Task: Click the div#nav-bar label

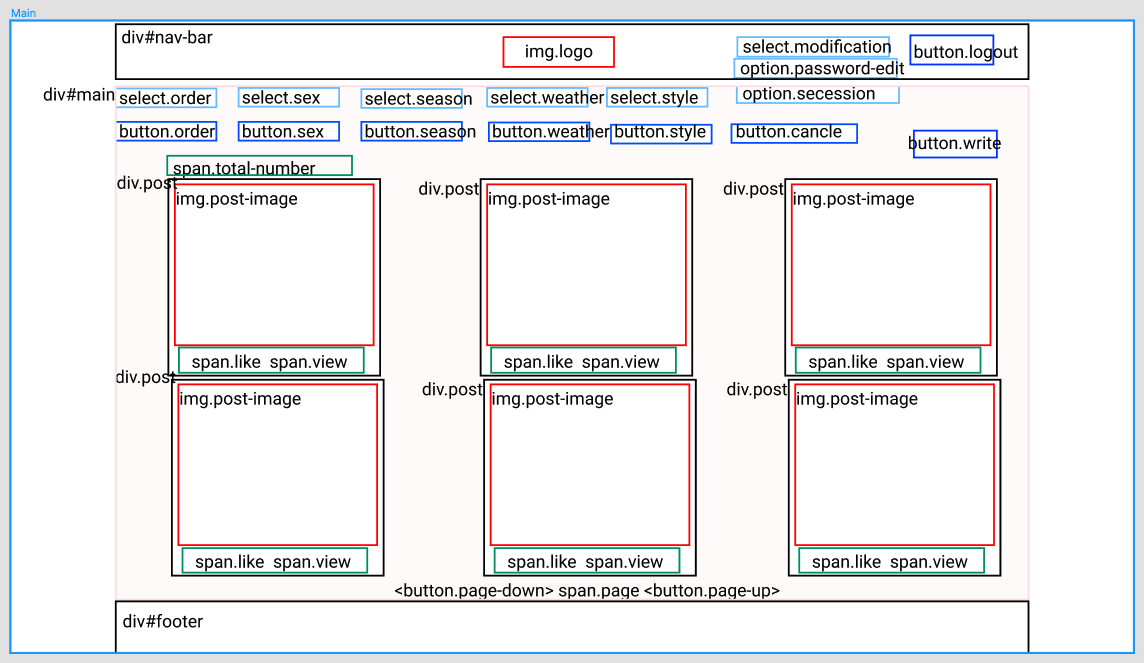Action: pos(167,37)
